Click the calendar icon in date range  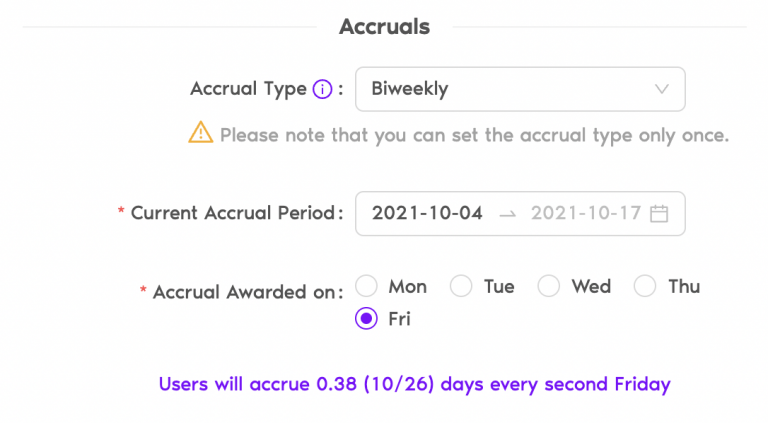click(x=659, y=213)
